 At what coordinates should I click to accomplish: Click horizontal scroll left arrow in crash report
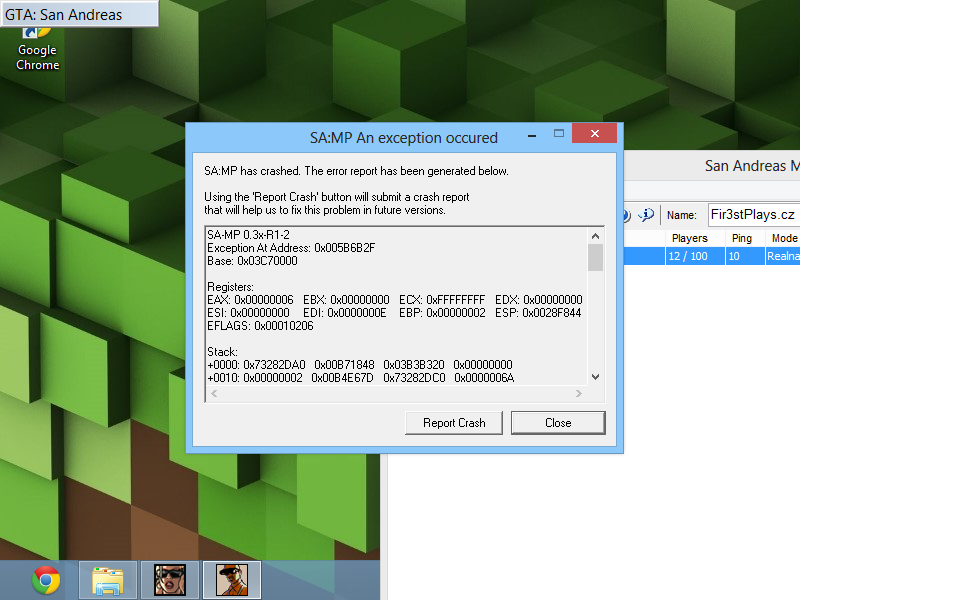click(x=214, y=394)
